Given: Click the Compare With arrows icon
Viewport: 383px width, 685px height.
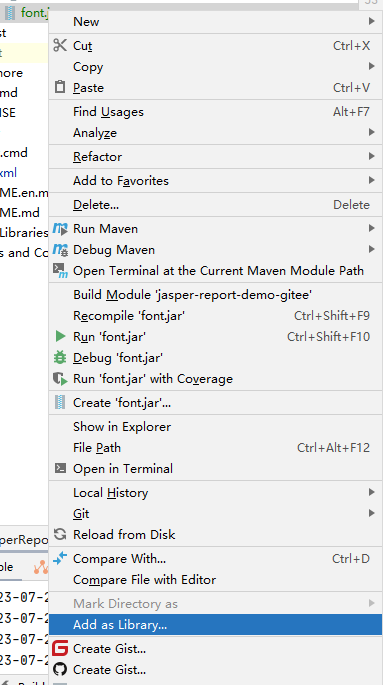Looking at the screenshot, I should pos(60,558).
